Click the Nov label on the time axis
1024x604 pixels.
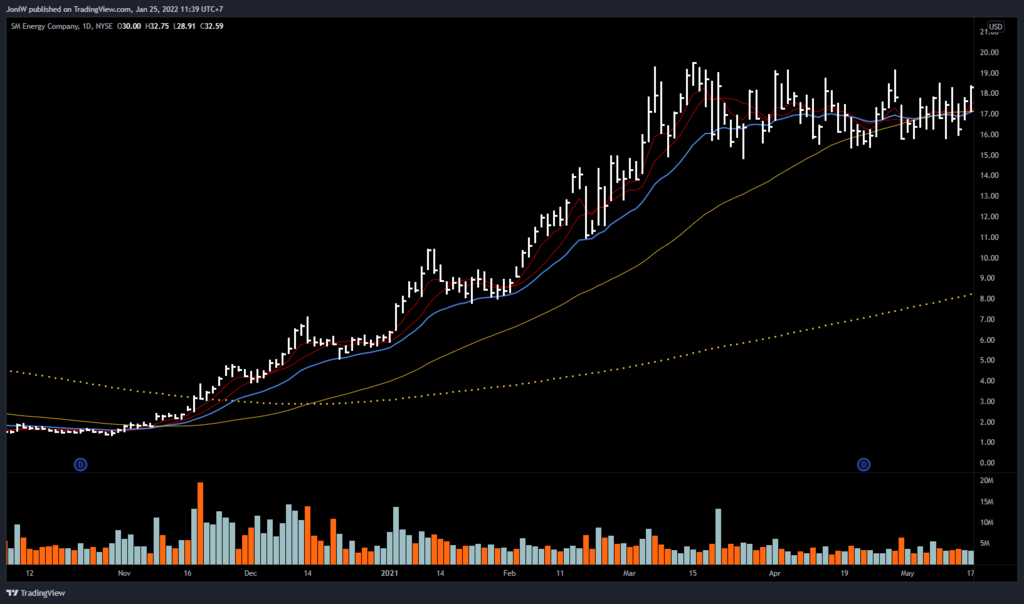pyautogui.click(x=124, y=575)
